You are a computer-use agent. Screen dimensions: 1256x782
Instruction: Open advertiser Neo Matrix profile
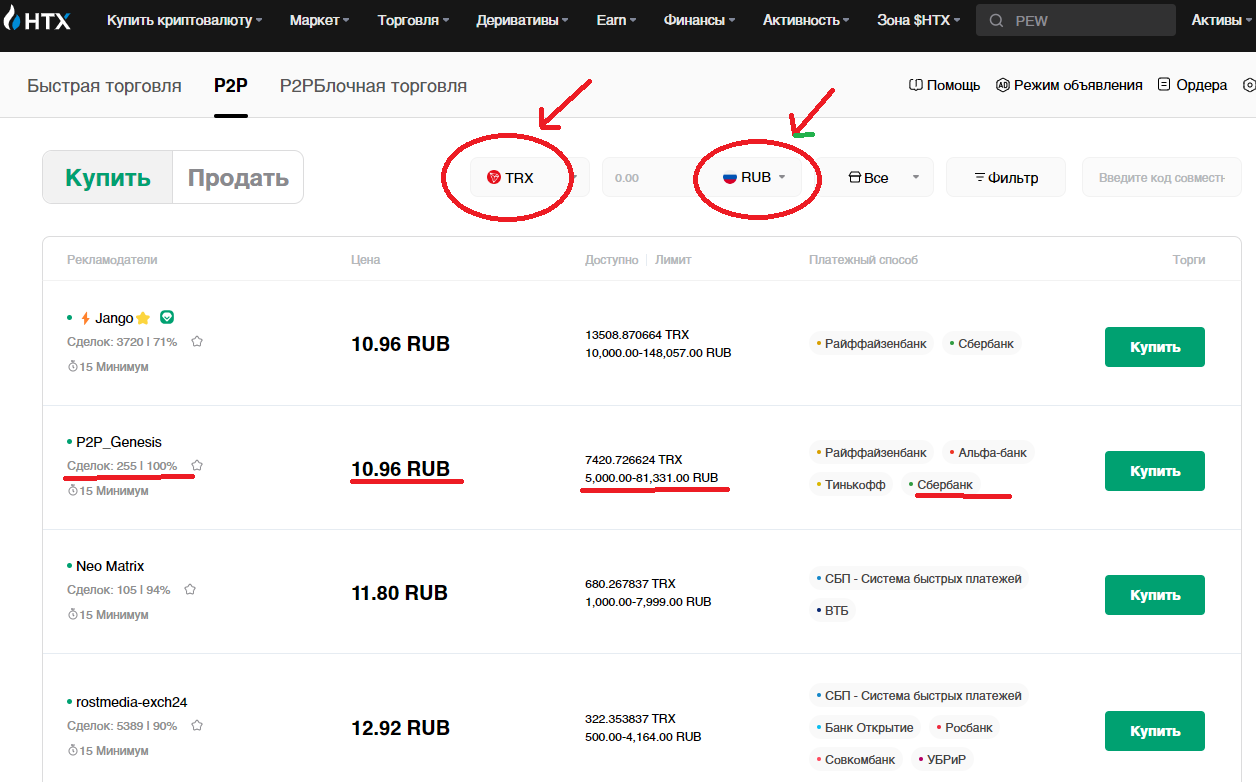click(110, 566)
